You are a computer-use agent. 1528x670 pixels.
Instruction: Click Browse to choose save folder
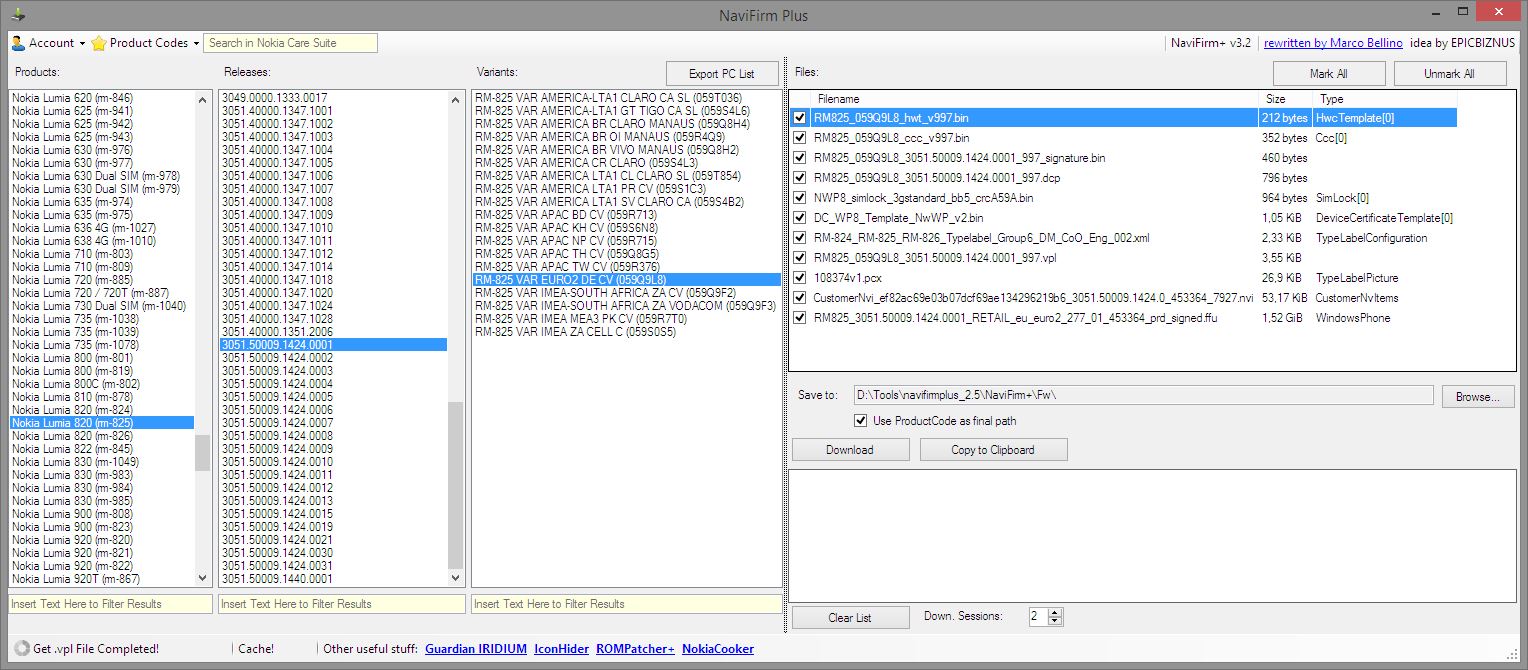click(1478, 397)
